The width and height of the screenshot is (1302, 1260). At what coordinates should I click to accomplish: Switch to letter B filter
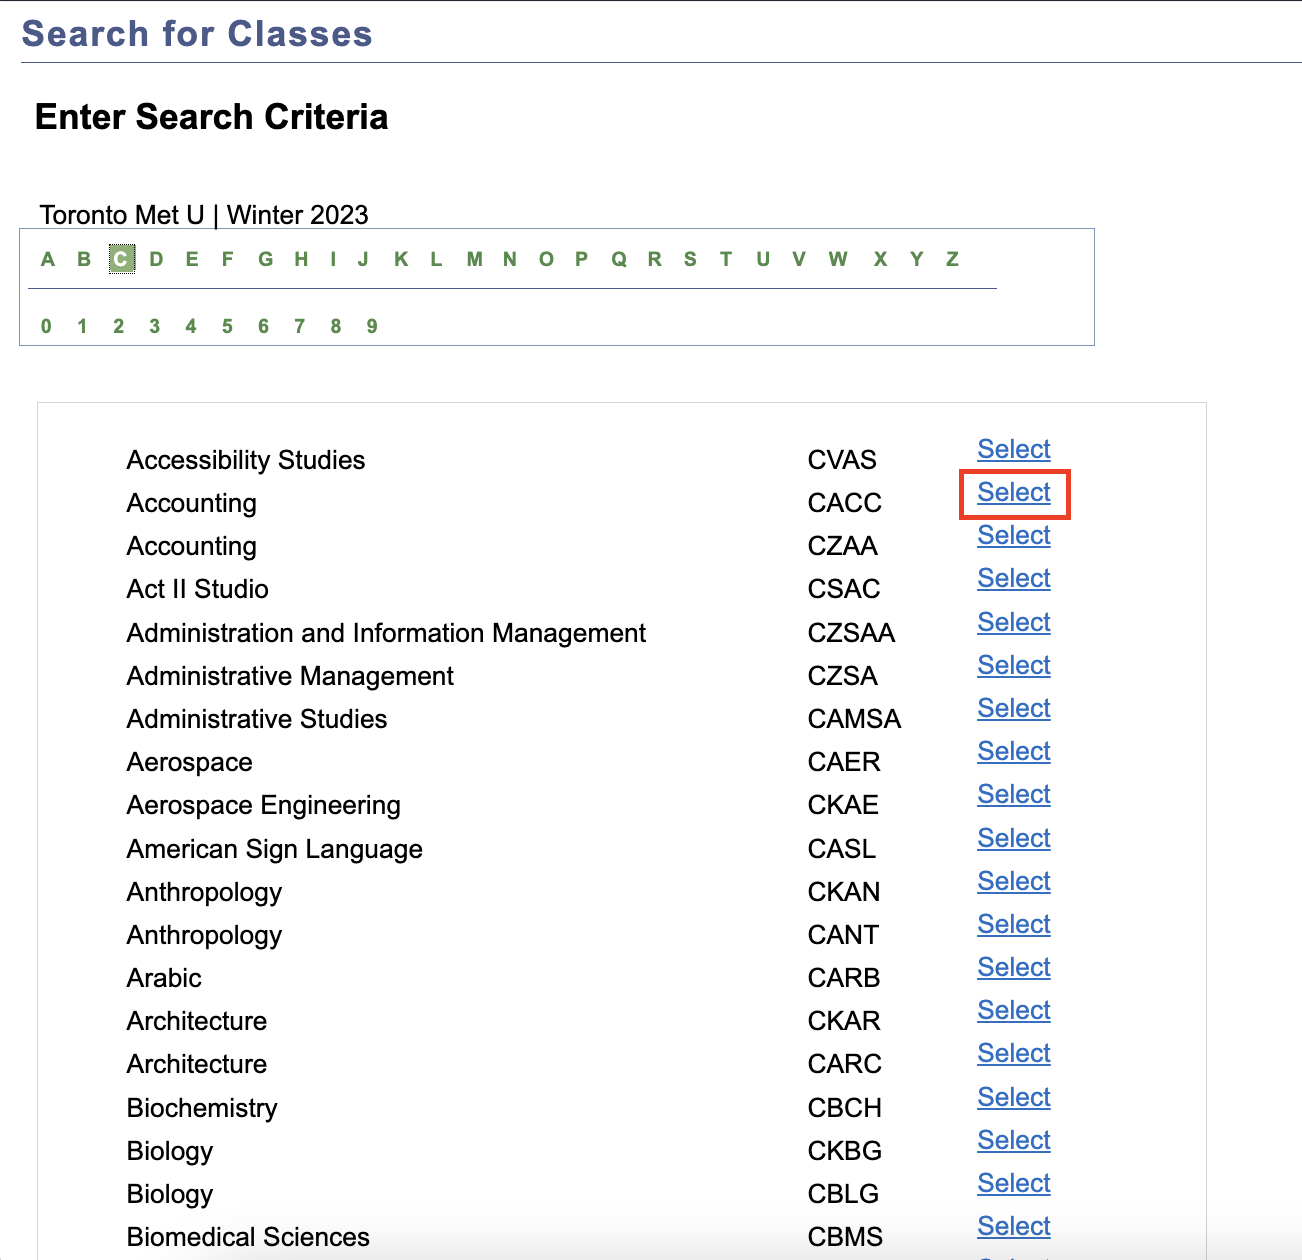click(x=84, y=260)
